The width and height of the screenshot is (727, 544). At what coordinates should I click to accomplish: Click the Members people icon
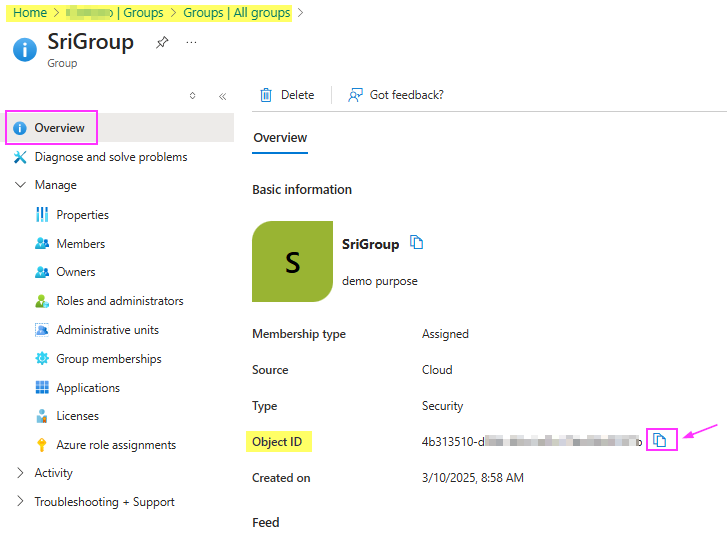coord(42,243)
